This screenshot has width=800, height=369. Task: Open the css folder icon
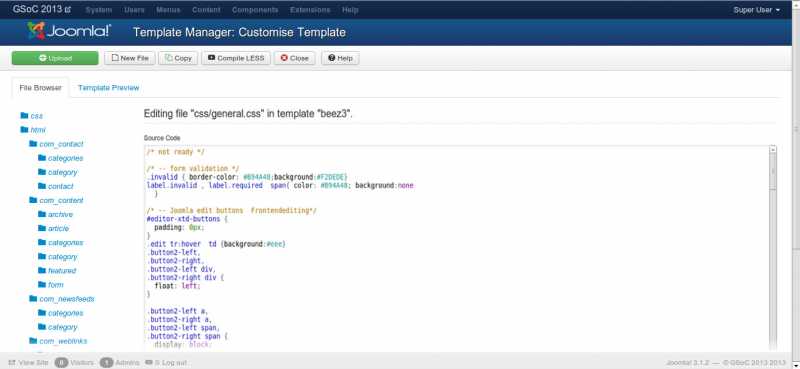click(24, 116)
